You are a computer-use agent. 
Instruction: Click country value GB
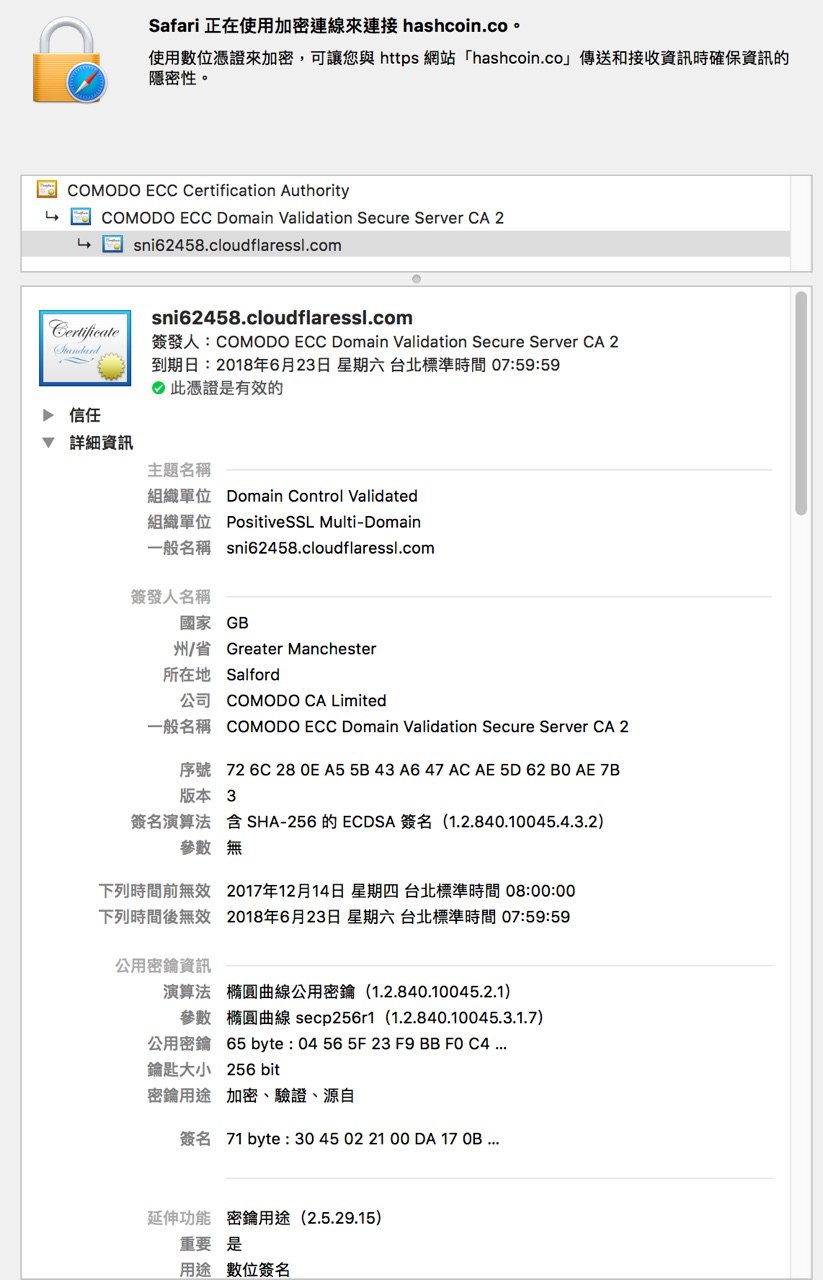(238, 623)
